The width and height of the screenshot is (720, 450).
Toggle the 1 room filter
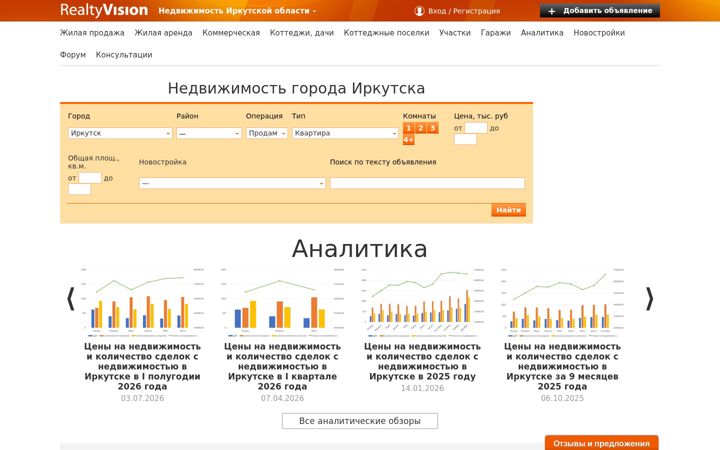[x=408, y=128]
